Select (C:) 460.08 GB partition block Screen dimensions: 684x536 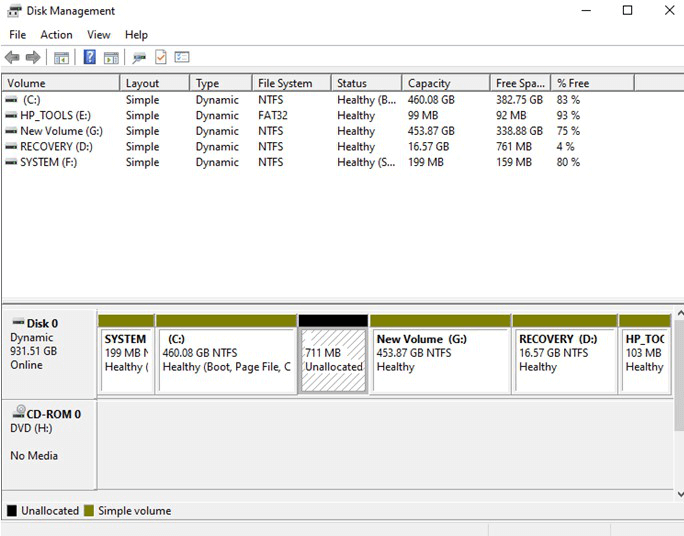[x=226, y=355]
